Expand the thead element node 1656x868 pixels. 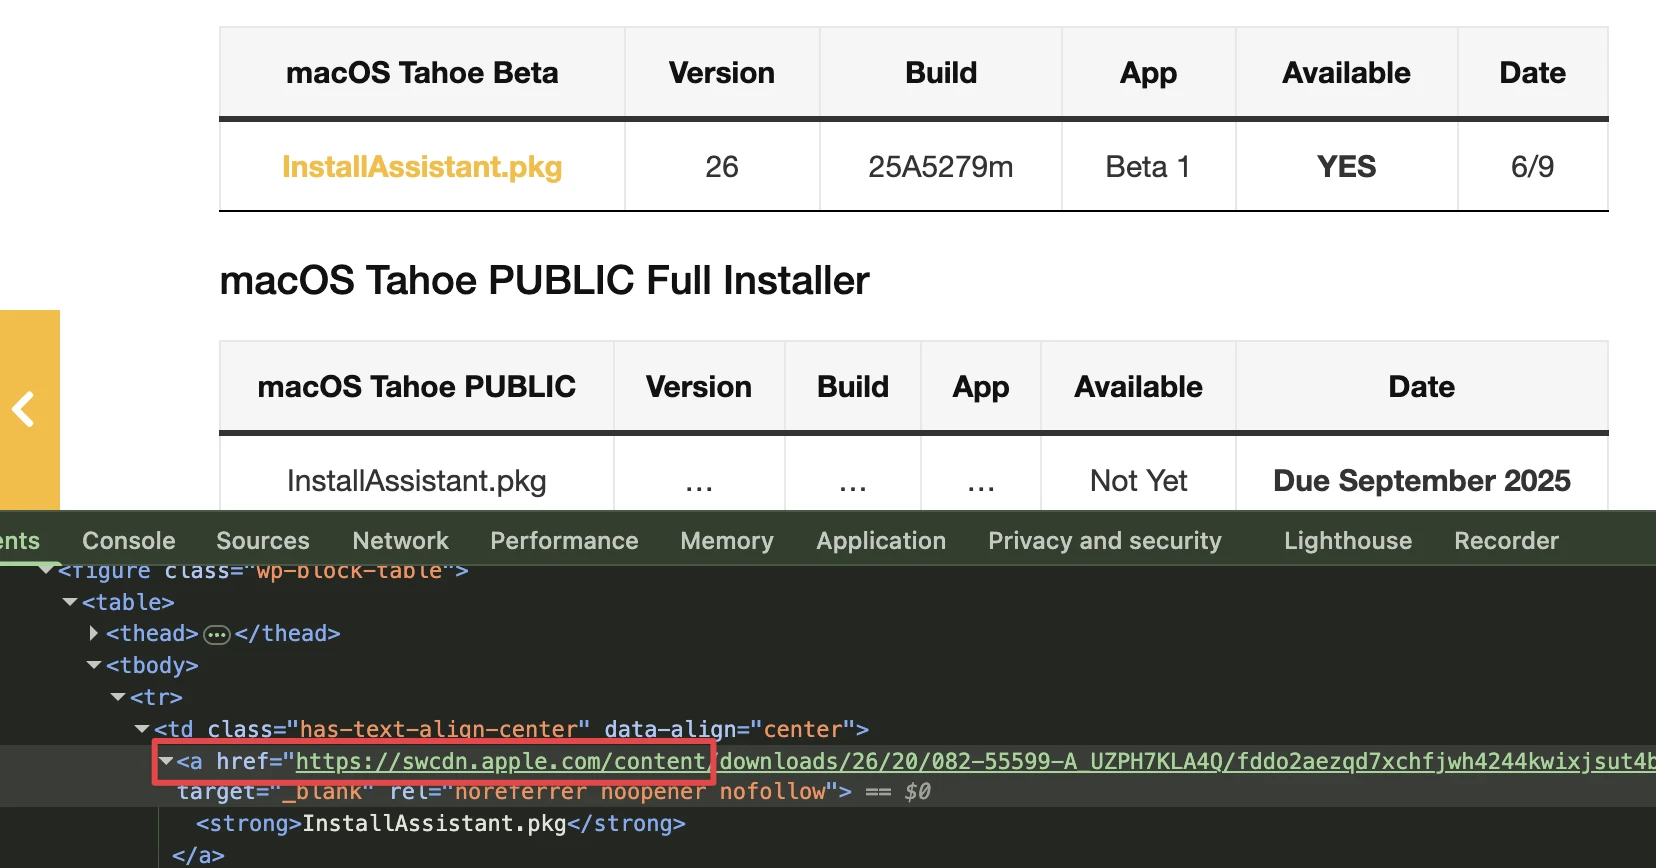tap(94, 633)
